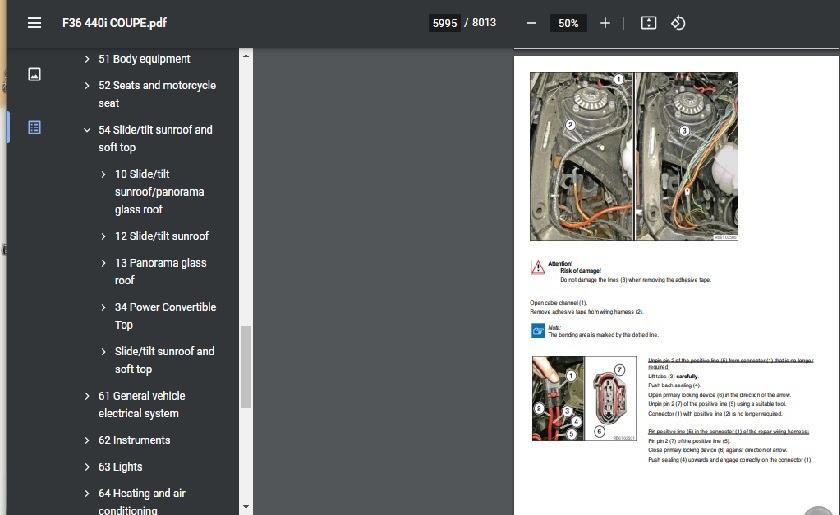Image resolution: width=840 pixels, height=515 pixels.
Task: Toggle the sidebar with hamburger menu icon
Action: pos(34,23)
